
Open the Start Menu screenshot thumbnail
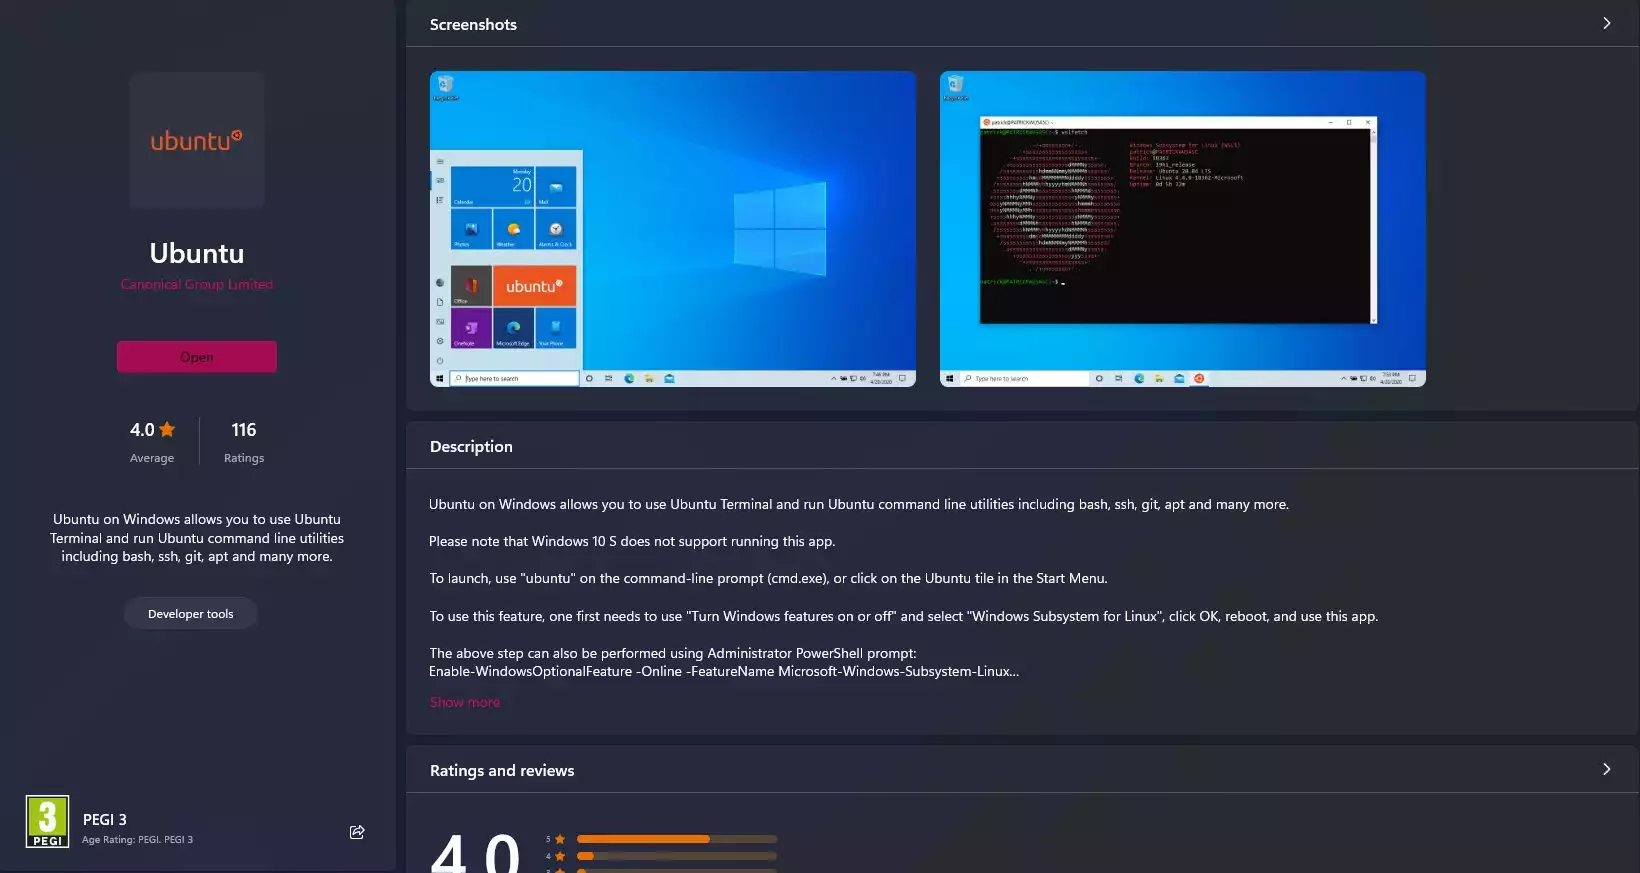point(673,228)
